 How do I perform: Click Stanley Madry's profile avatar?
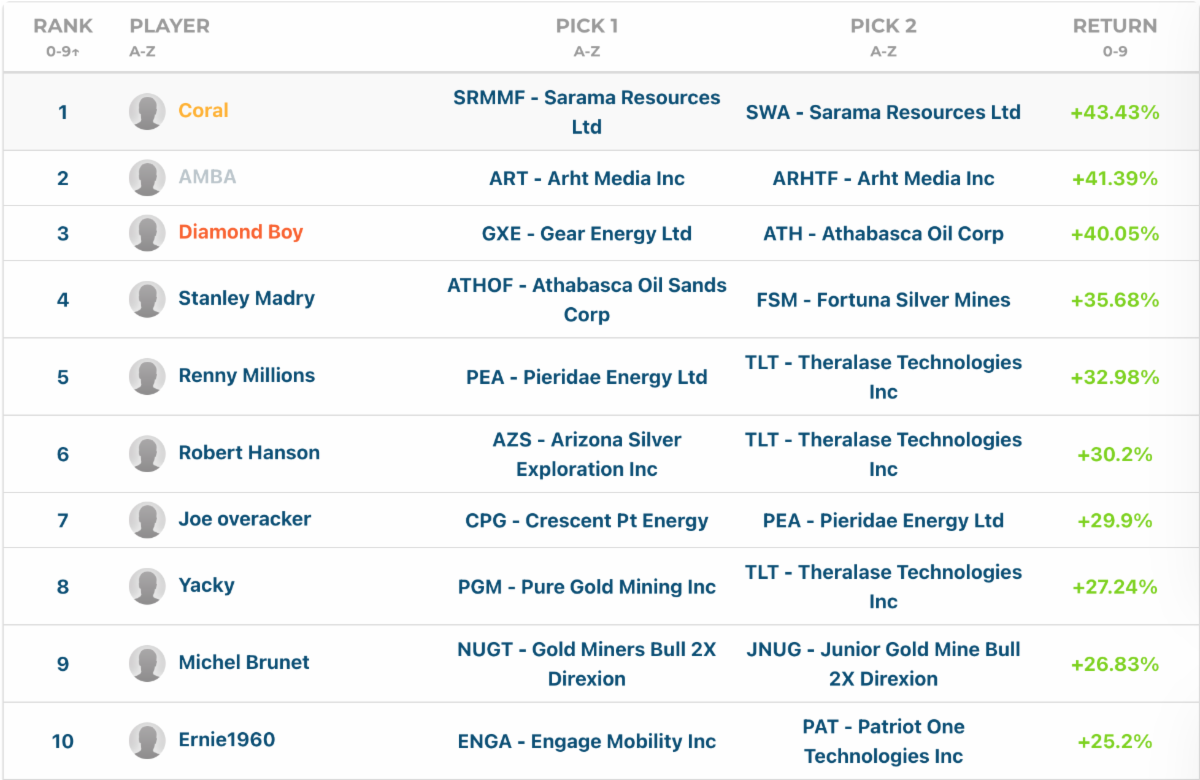(147, 299)
